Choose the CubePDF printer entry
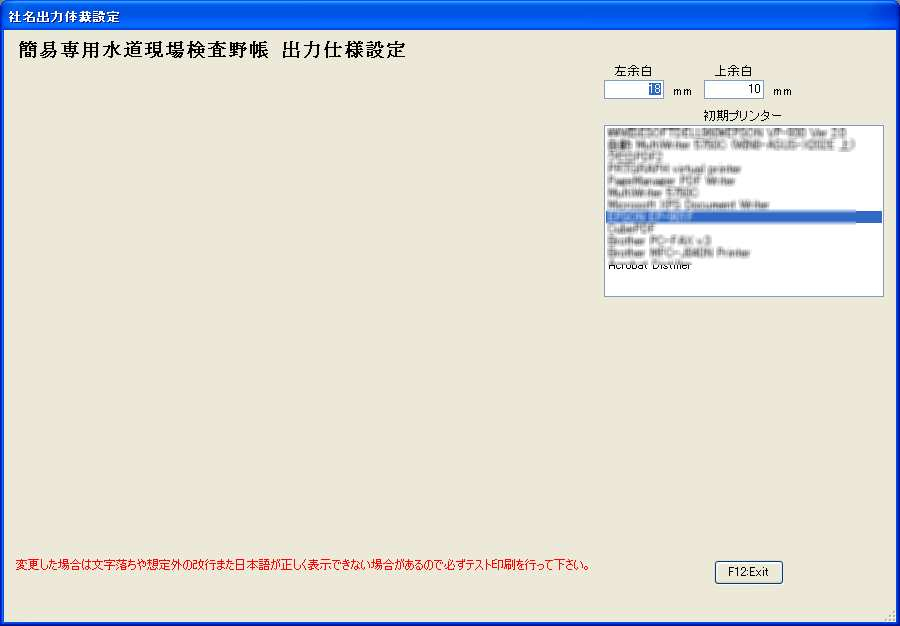The image size is (900, 626). coord(629,229)
